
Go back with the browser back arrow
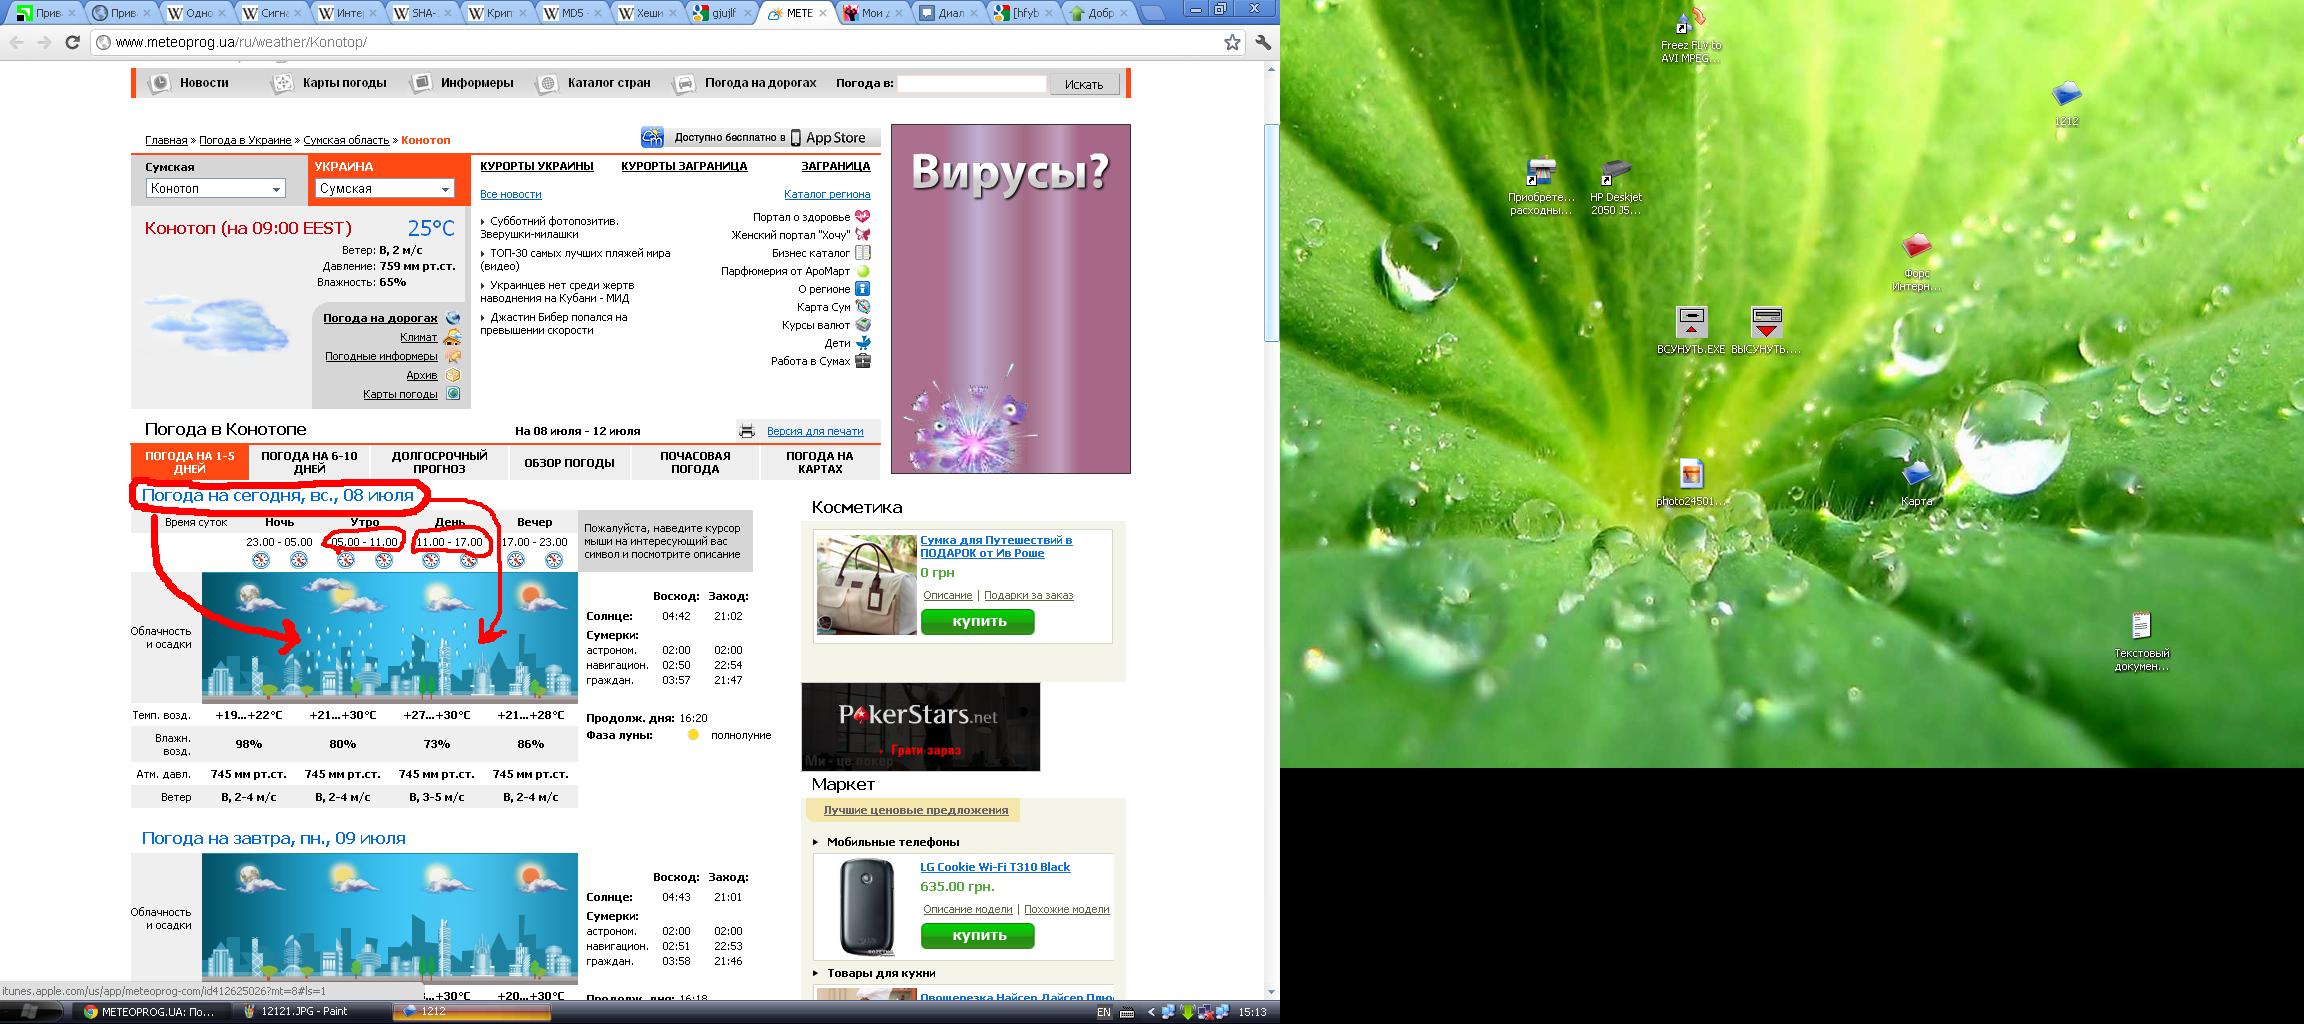16,42
